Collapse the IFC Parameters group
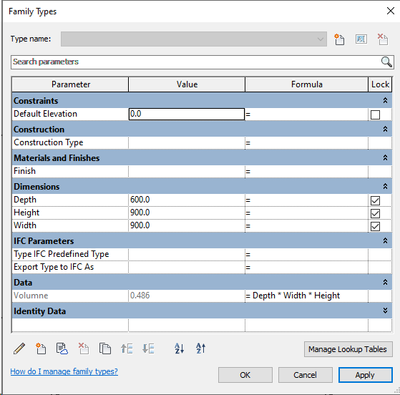 point(385,241)
